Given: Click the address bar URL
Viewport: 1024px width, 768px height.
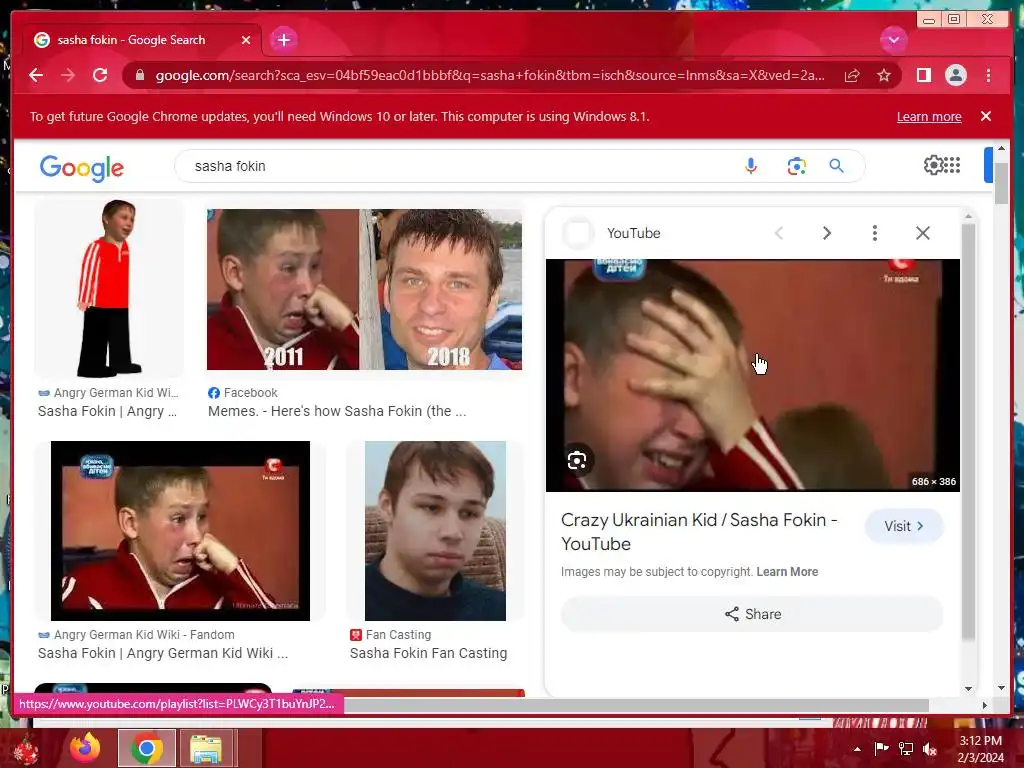Looking at the screenshot, I should click(x=490, y=76).
